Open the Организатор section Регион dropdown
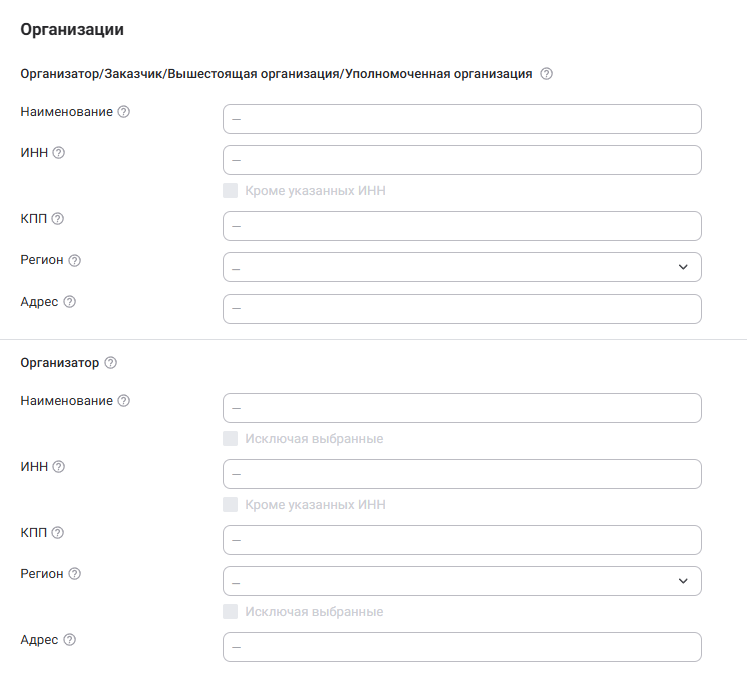 (x=462, y=581)
